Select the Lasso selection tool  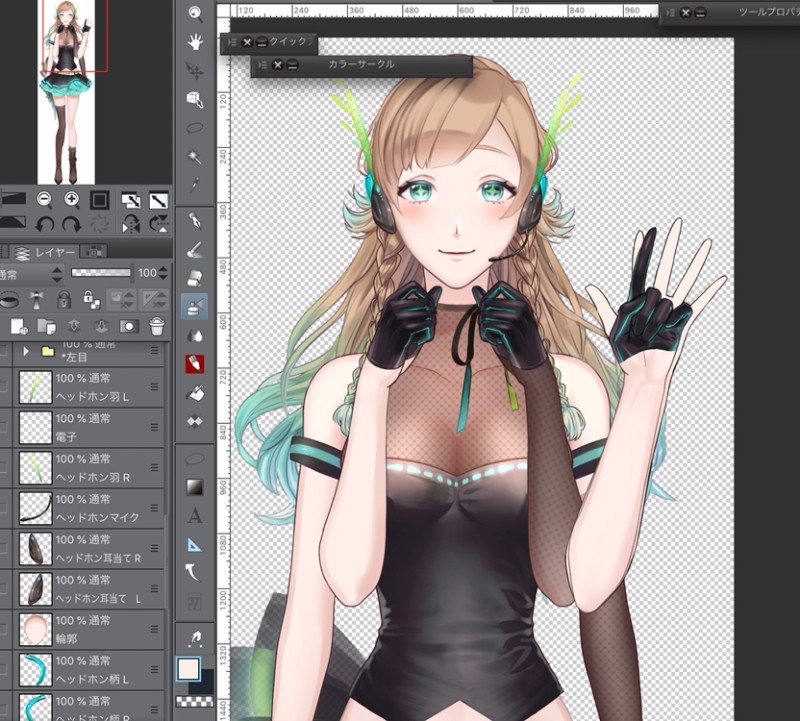194,128
